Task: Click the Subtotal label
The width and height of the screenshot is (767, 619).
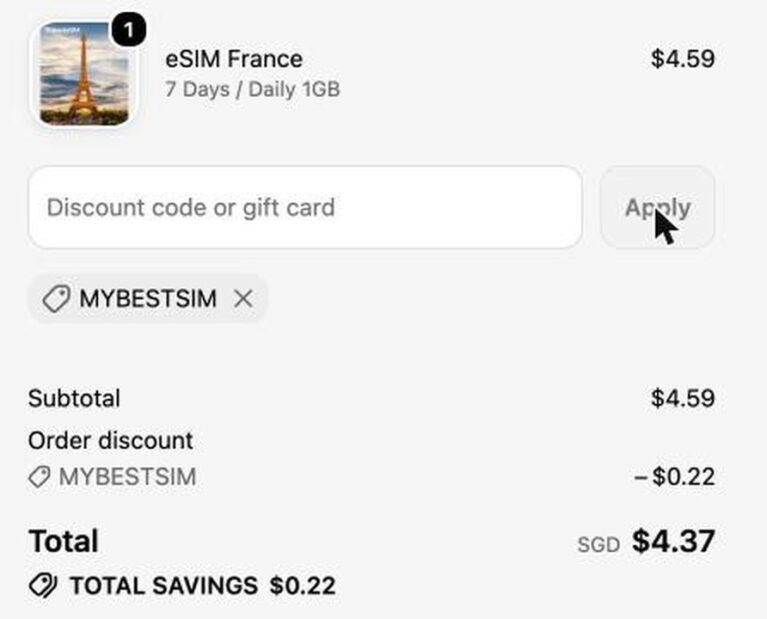Action: tap(74, 398)
